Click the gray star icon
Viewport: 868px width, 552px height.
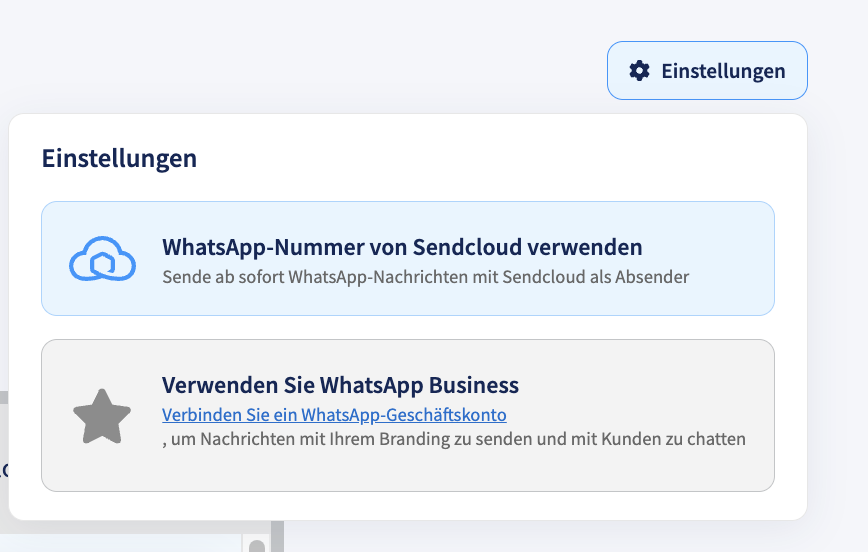tap(102, 416)
